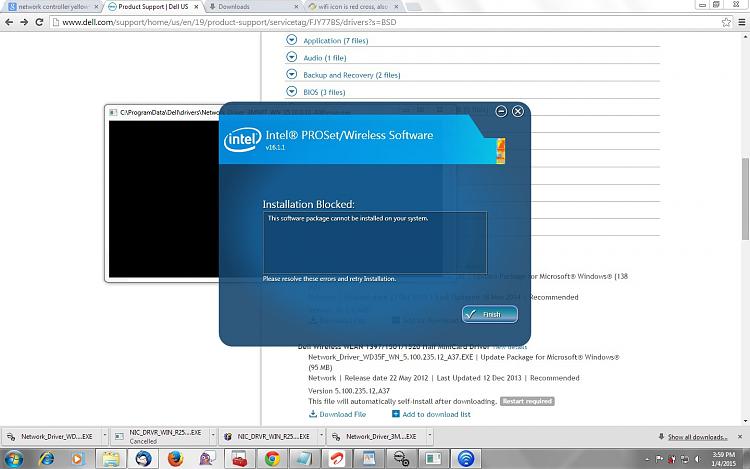Open options arrow for Network_Driver_3M...EXE download
Viewport: 750px width, 469px height.
pyautogui.click(x=430, y=436)
